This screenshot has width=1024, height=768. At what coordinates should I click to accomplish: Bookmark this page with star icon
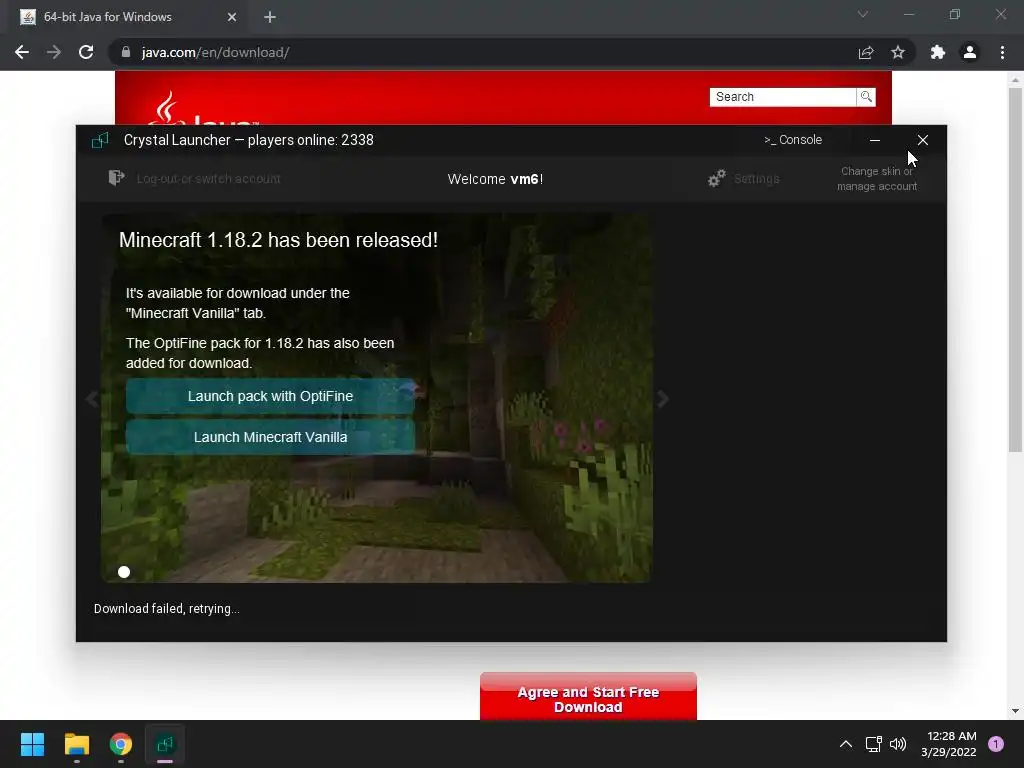pos(898,52)
